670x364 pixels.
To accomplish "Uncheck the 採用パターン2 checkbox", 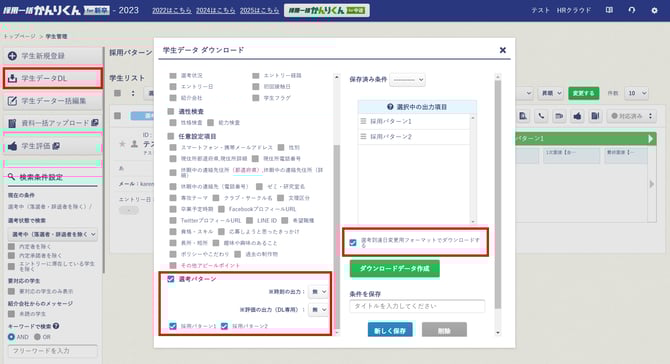I will click(224, 326).
